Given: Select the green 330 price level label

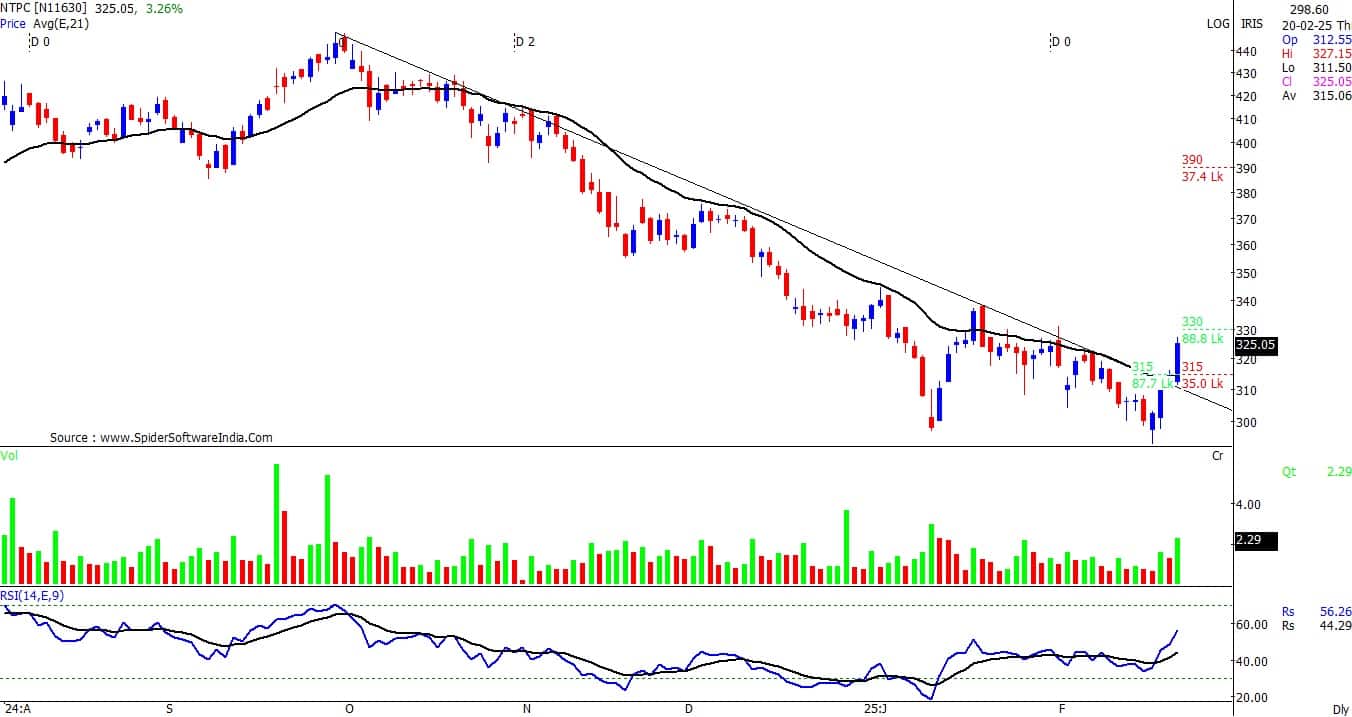Looking at the screenshot, I should [x=1192, y=322].
